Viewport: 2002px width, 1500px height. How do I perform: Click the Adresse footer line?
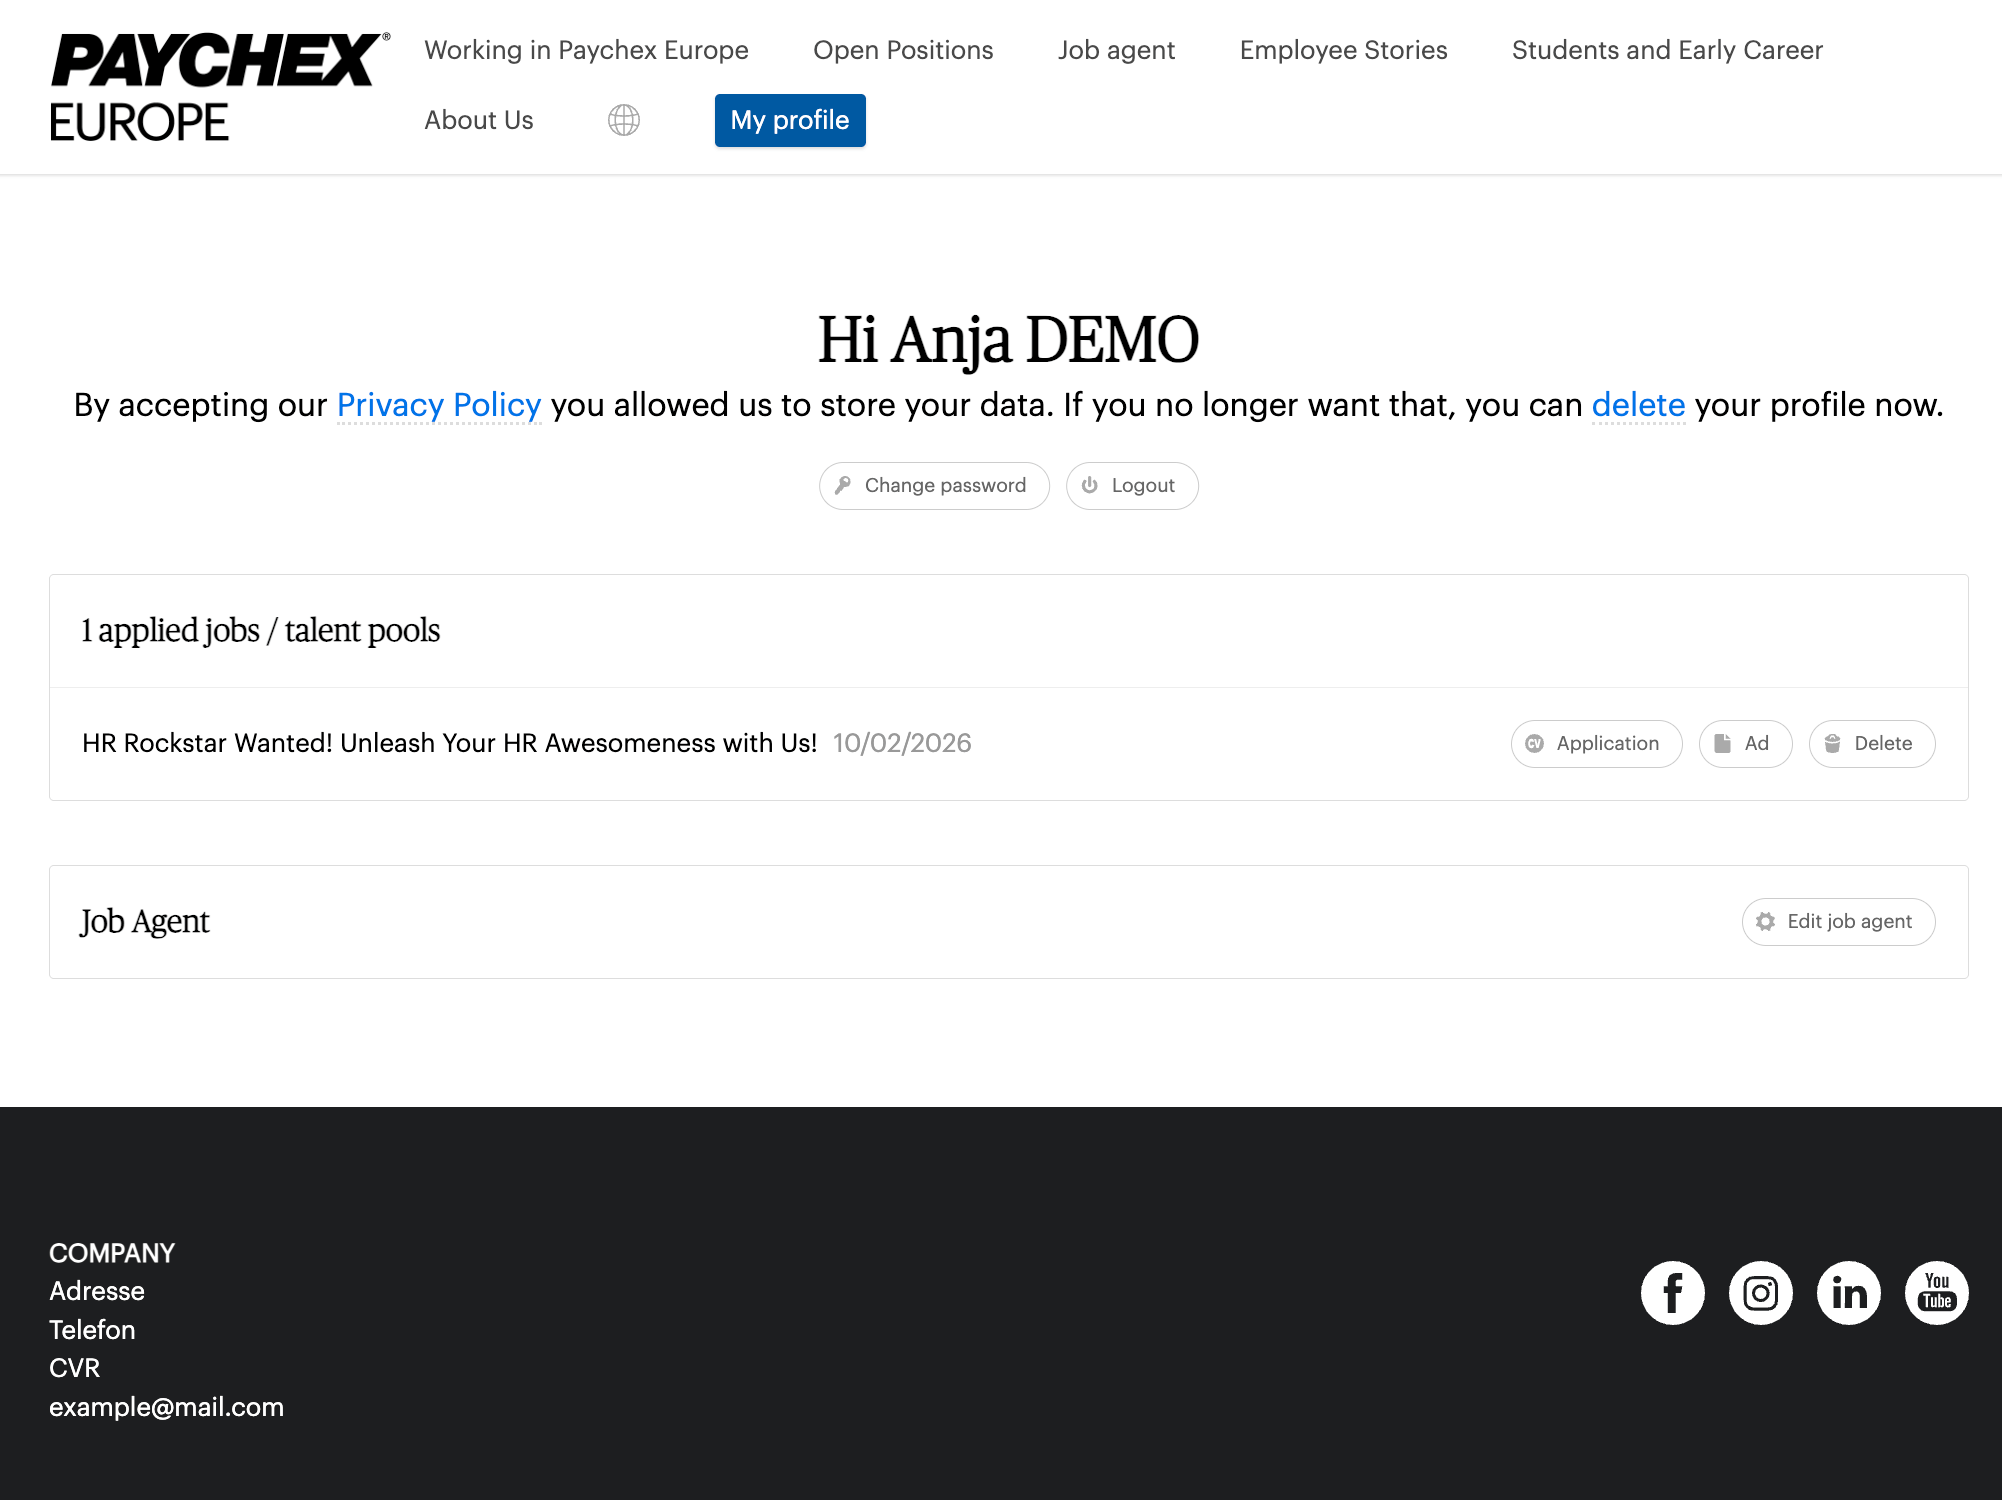tap(97, 1291)
